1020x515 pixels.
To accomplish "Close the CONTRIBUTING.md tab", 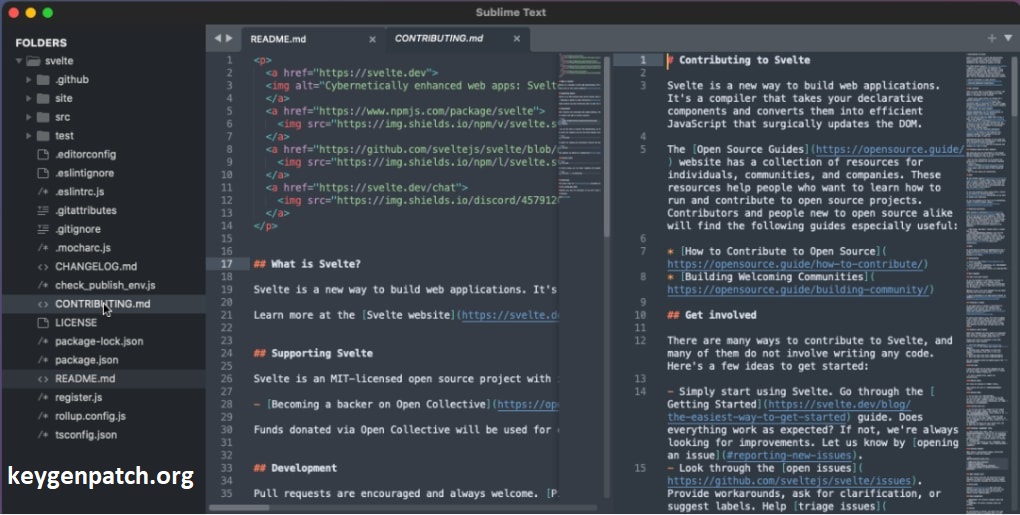I will click(517, 39).
